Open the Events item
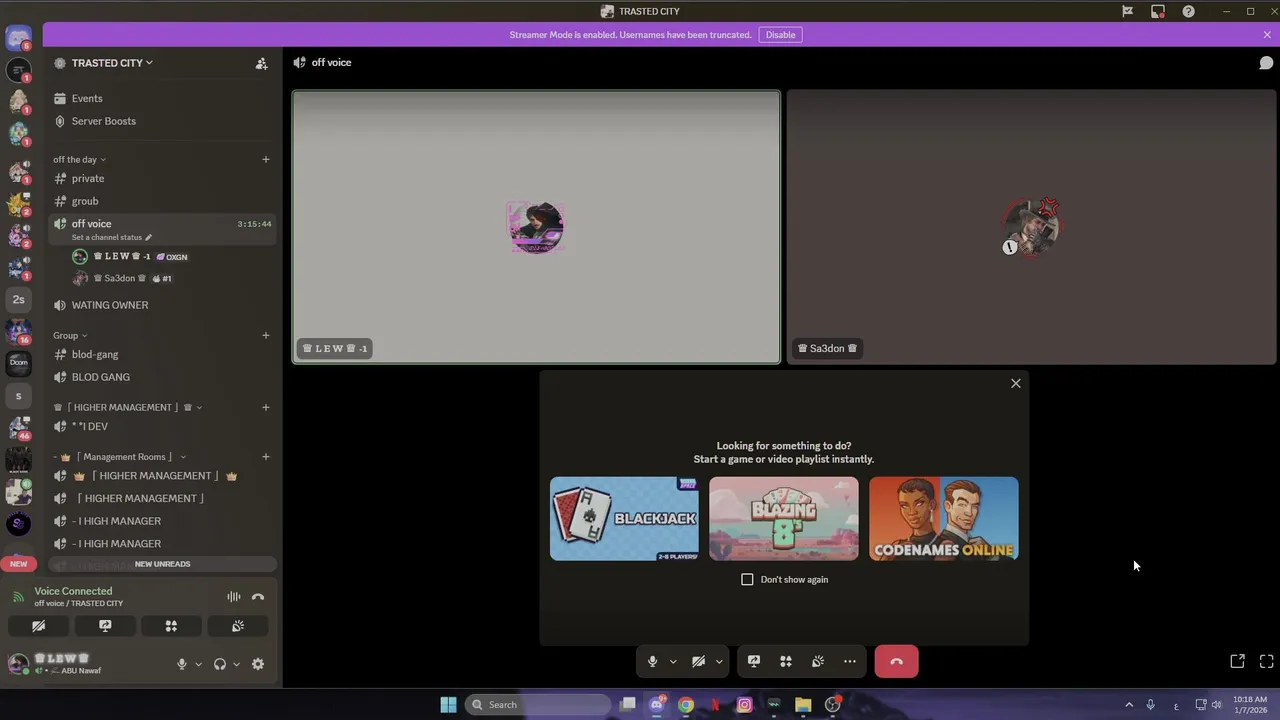1280x720 pixels. (x=163, y=98)
